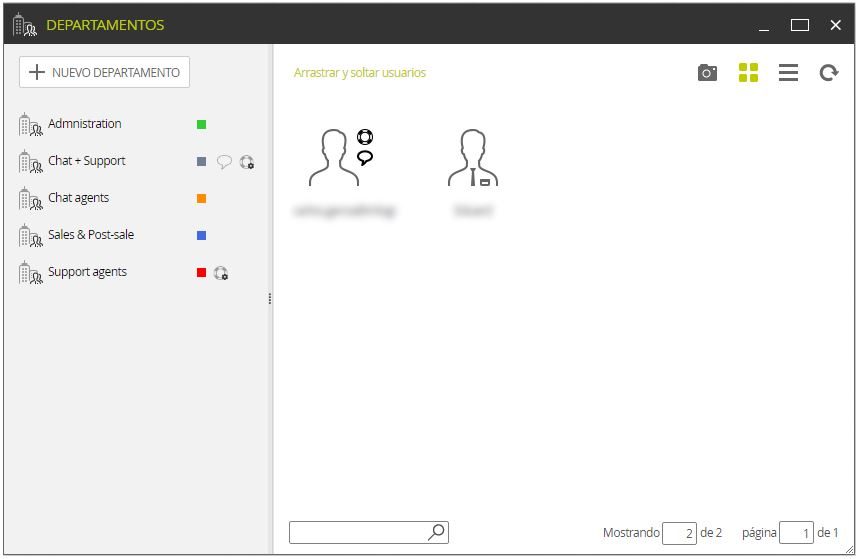Switch to list view icon
The image size is (859, 559).
[788, 72]
